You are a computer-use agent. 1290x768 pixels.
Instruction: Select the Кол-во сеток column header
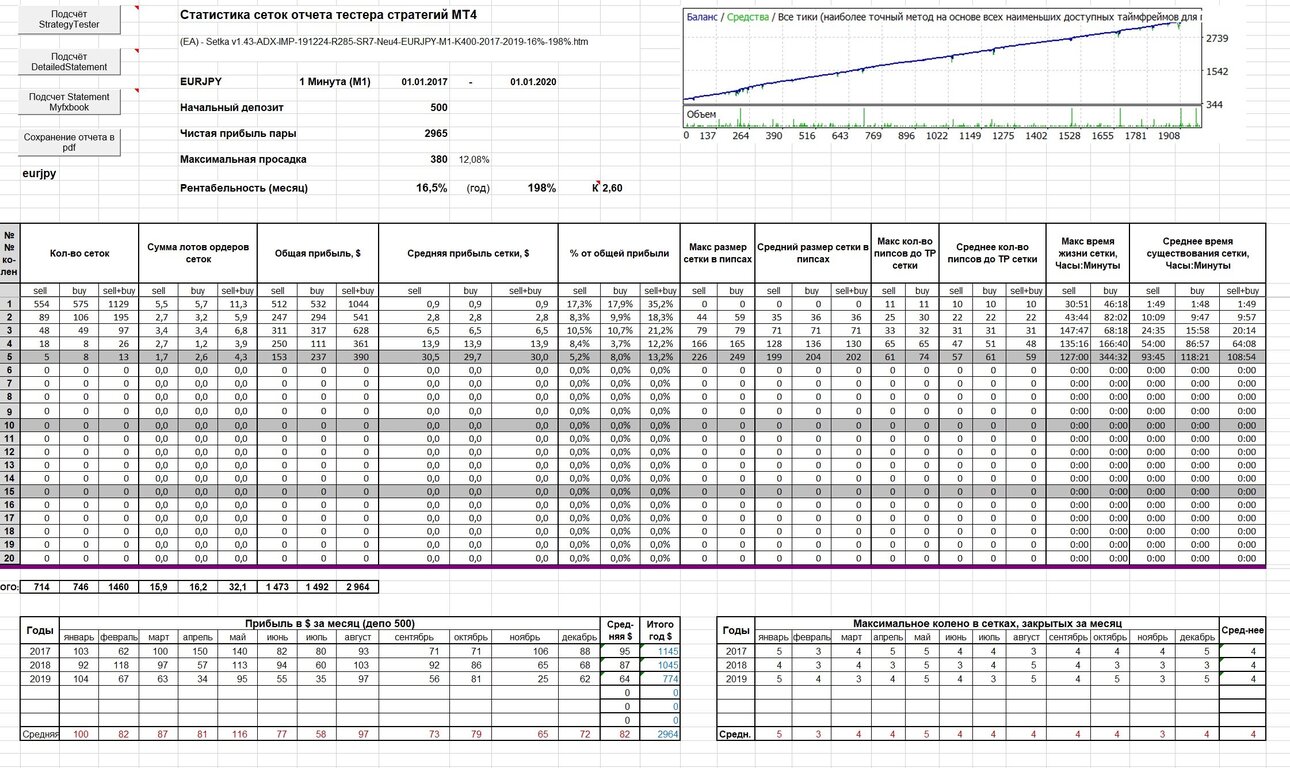pos(79,254)
